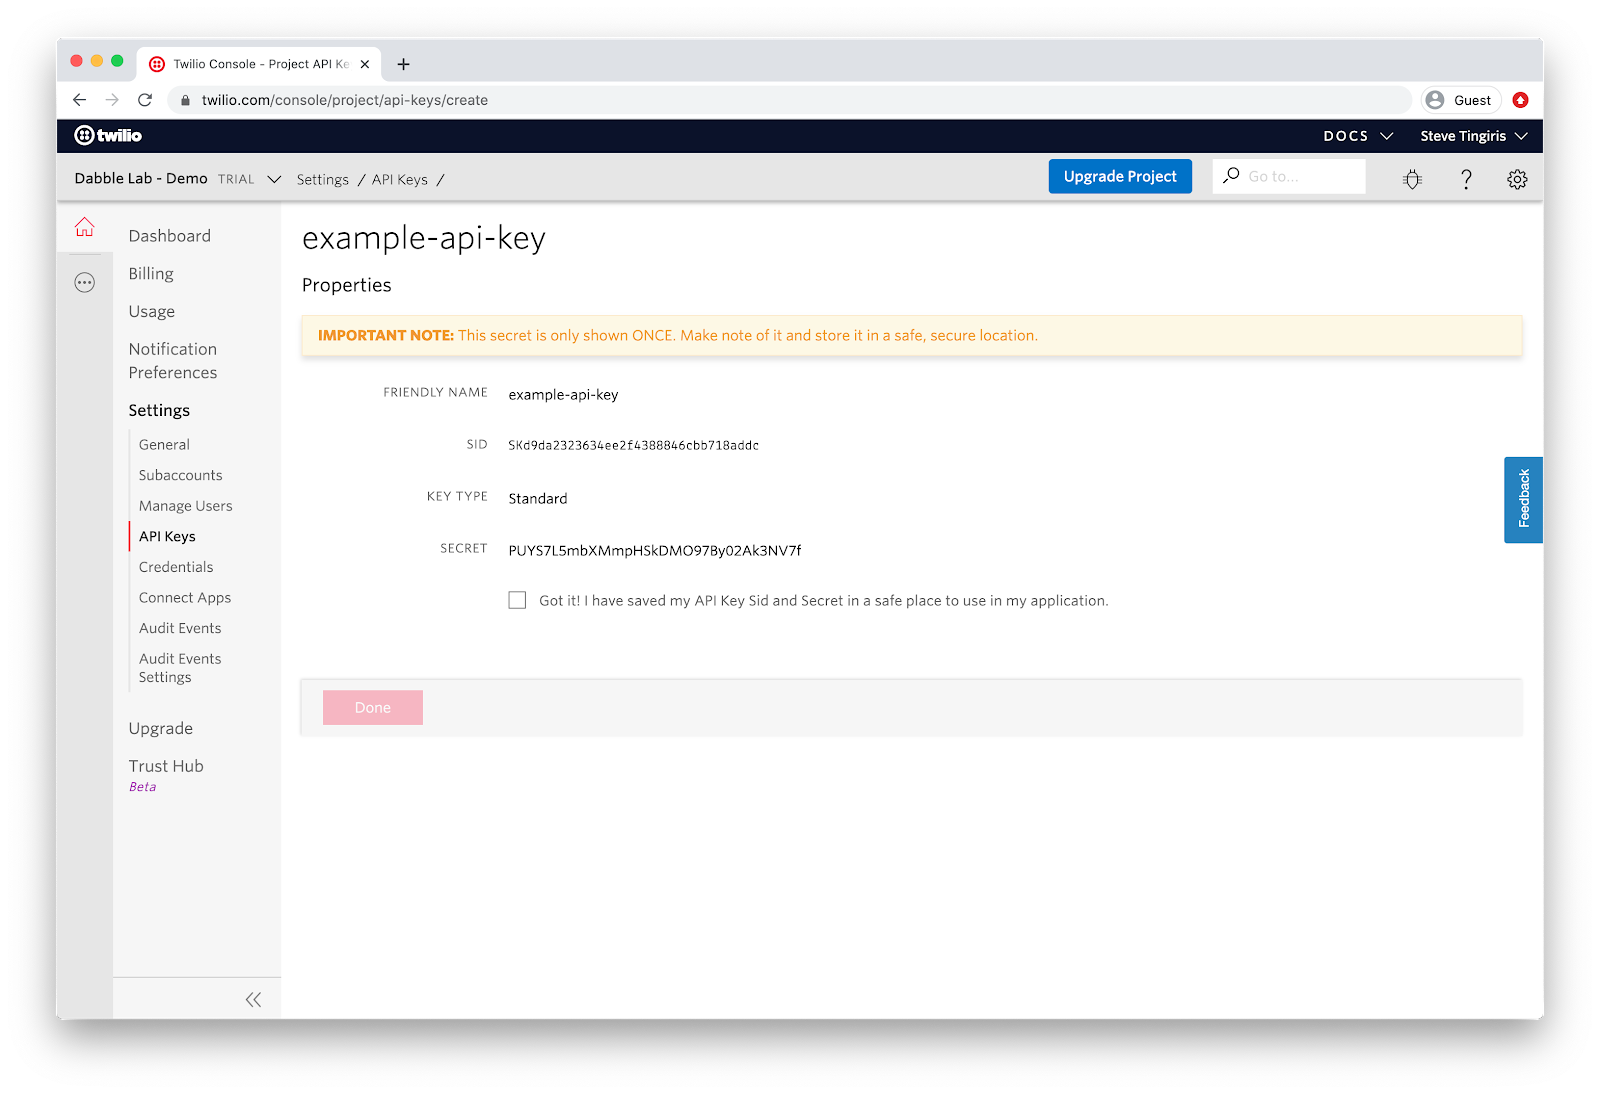Select API Keys in sidebar
The width and height of the screenshot is (1600, 1094).
tap(167, 537)
